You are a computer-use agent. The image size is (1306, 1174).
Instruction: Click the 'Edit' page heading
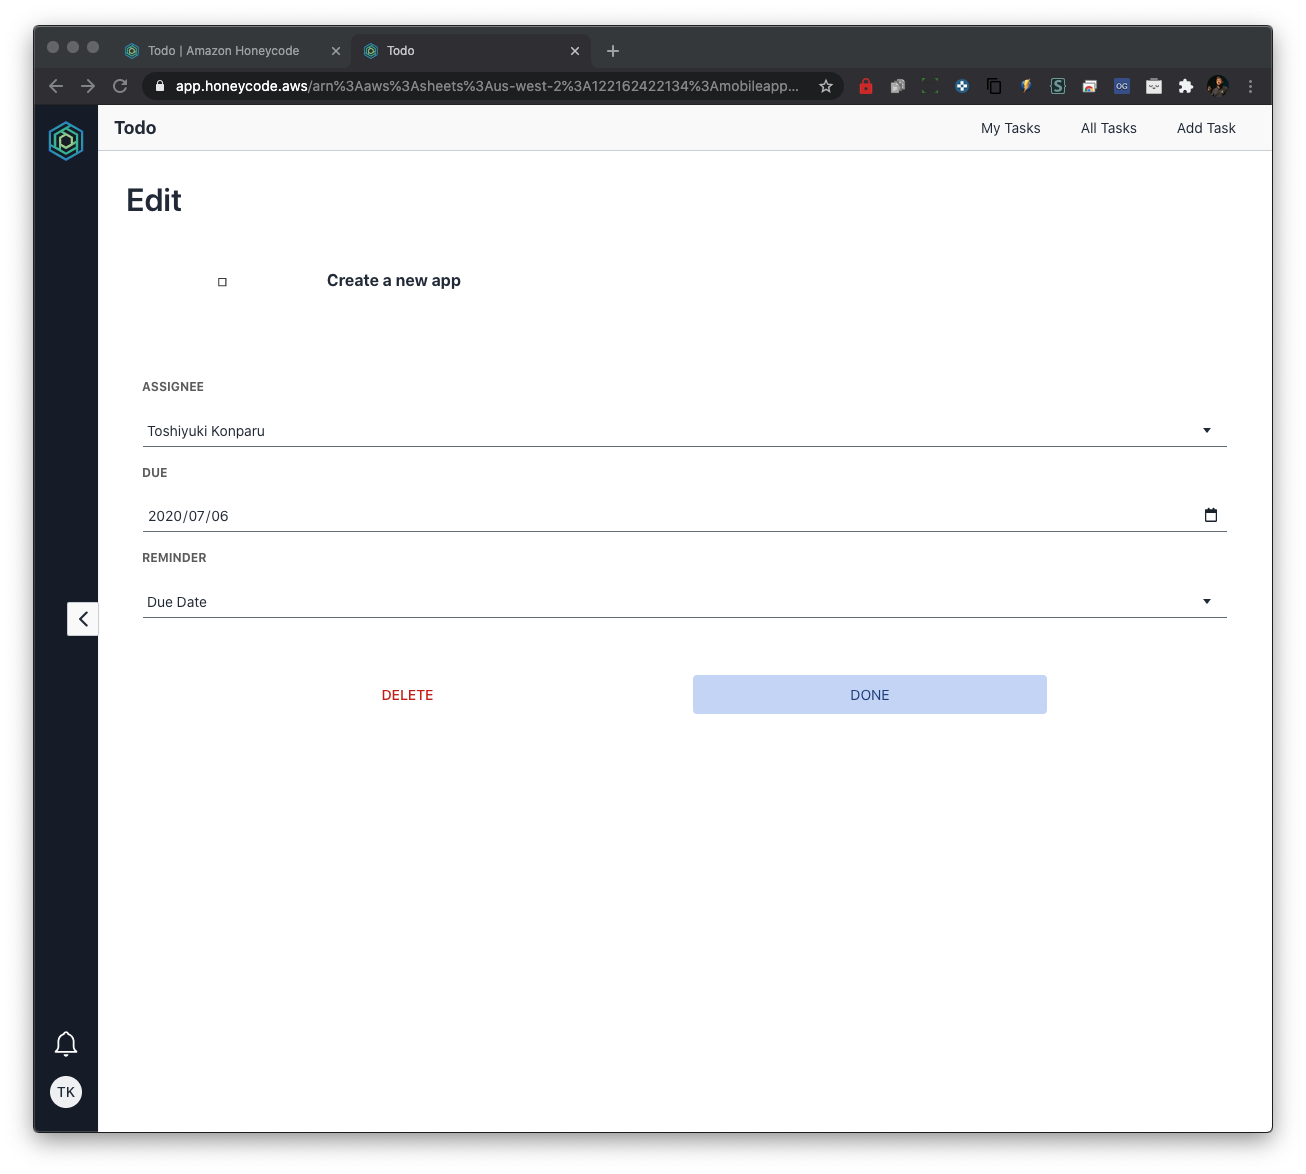coord(154,200)
